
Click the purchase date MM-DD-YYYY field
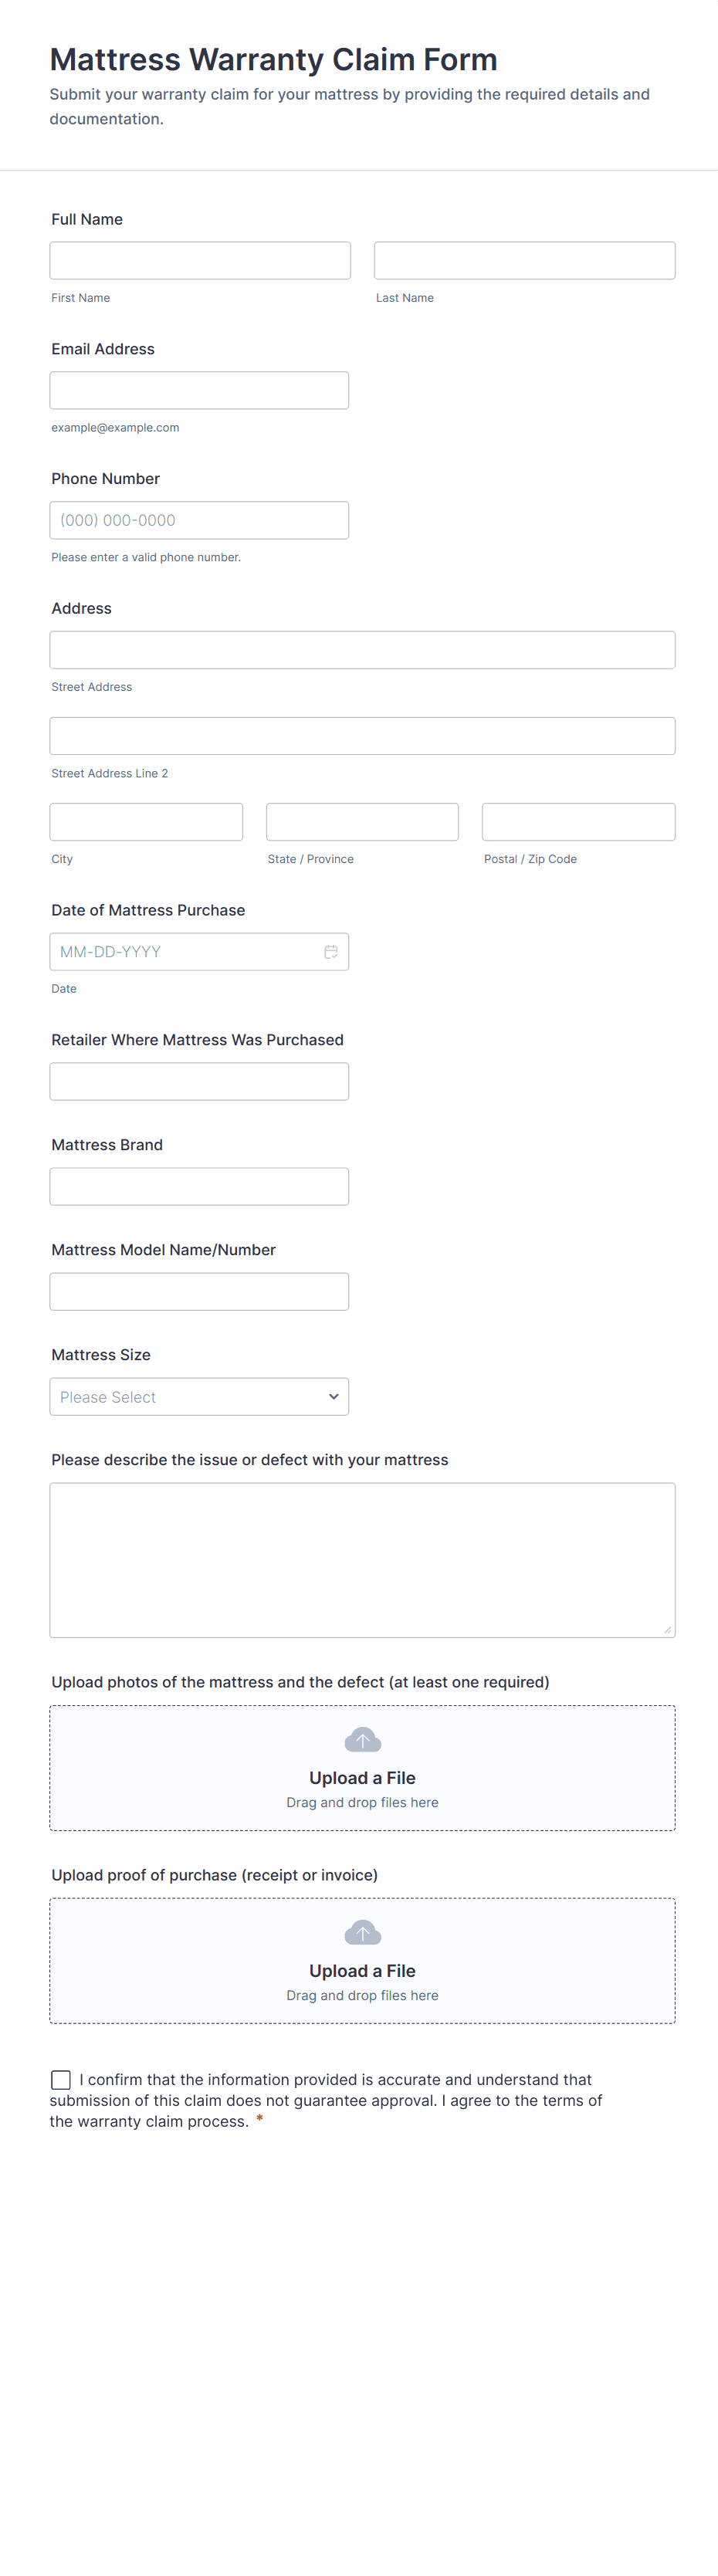[185, 952]
